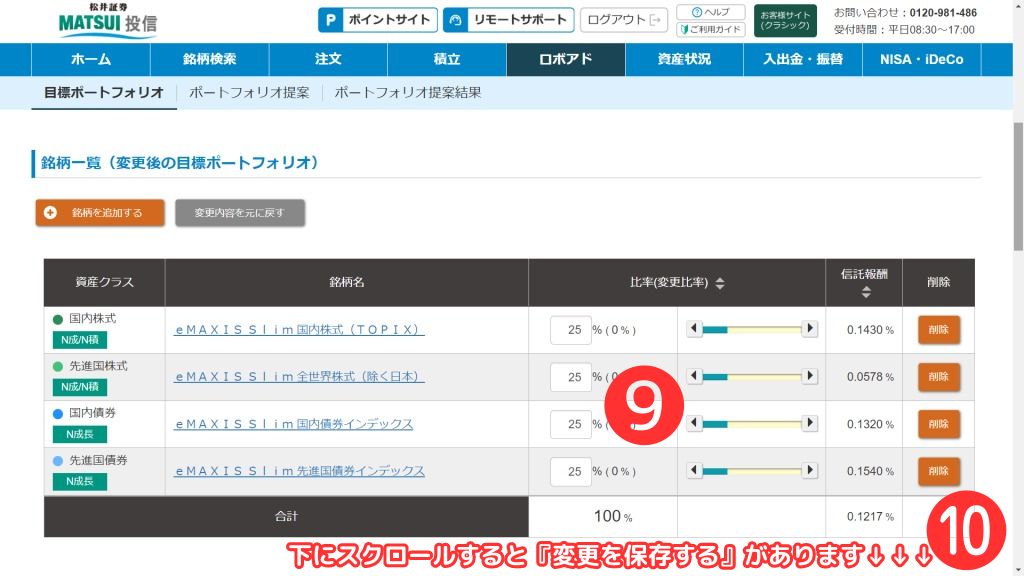Click N成/N積 tag under 先進国株式
This screenshot has width=1024, height=576.
pos(80,387)
